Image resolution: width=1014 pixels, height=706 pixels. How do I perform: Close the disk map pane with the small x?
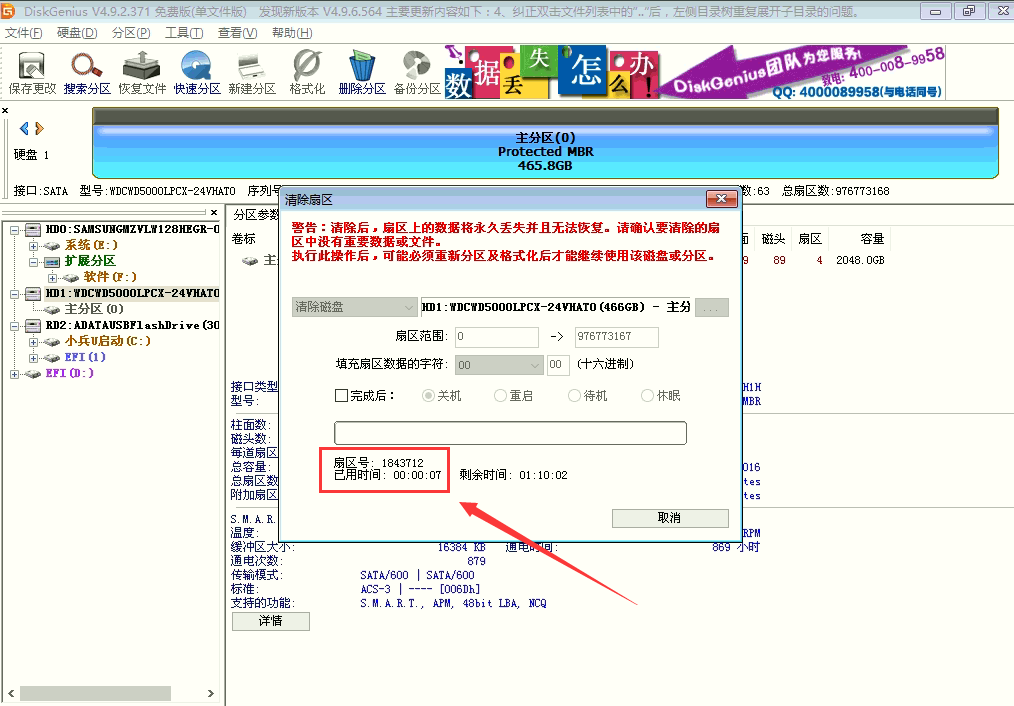pyautogui.click(x=5, y=111)
